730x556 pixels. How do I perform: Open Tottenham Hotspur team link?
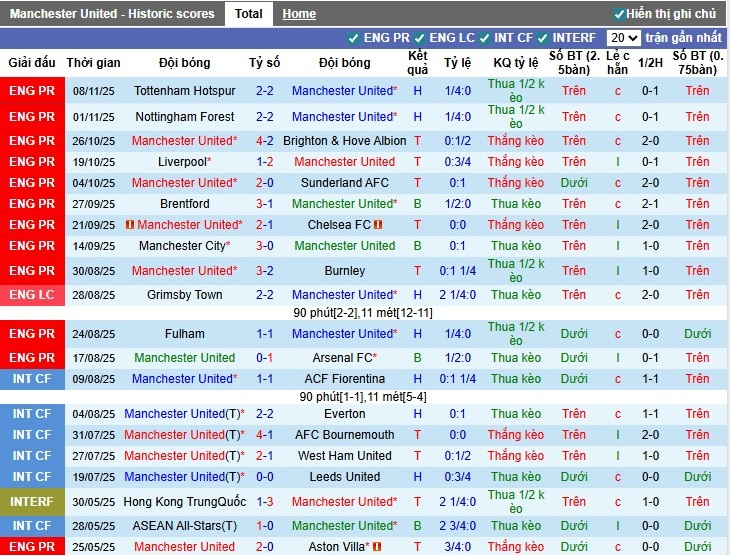click(184, 91)
